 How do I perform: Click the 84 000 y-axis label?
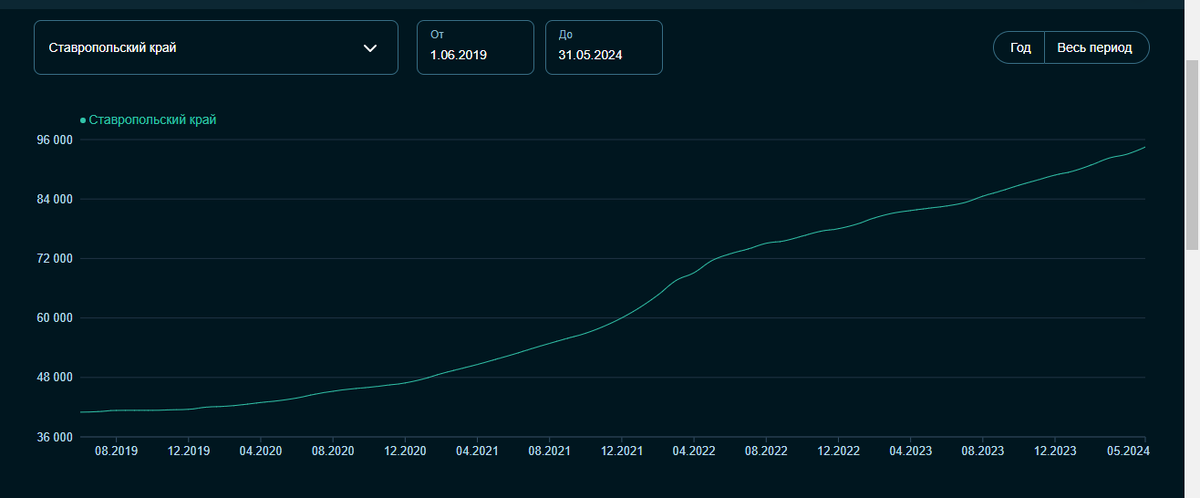tap(53, 199)
